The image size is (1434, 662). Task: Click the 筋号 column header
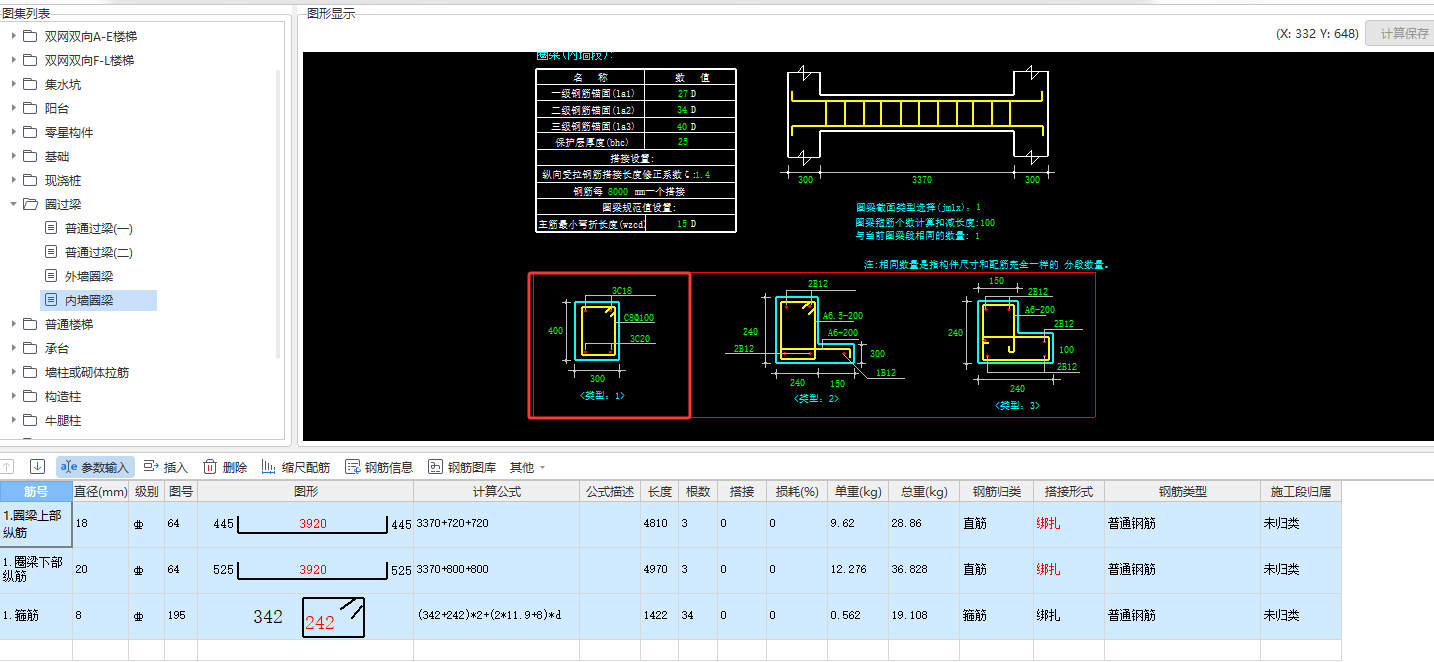click(36, 492)
